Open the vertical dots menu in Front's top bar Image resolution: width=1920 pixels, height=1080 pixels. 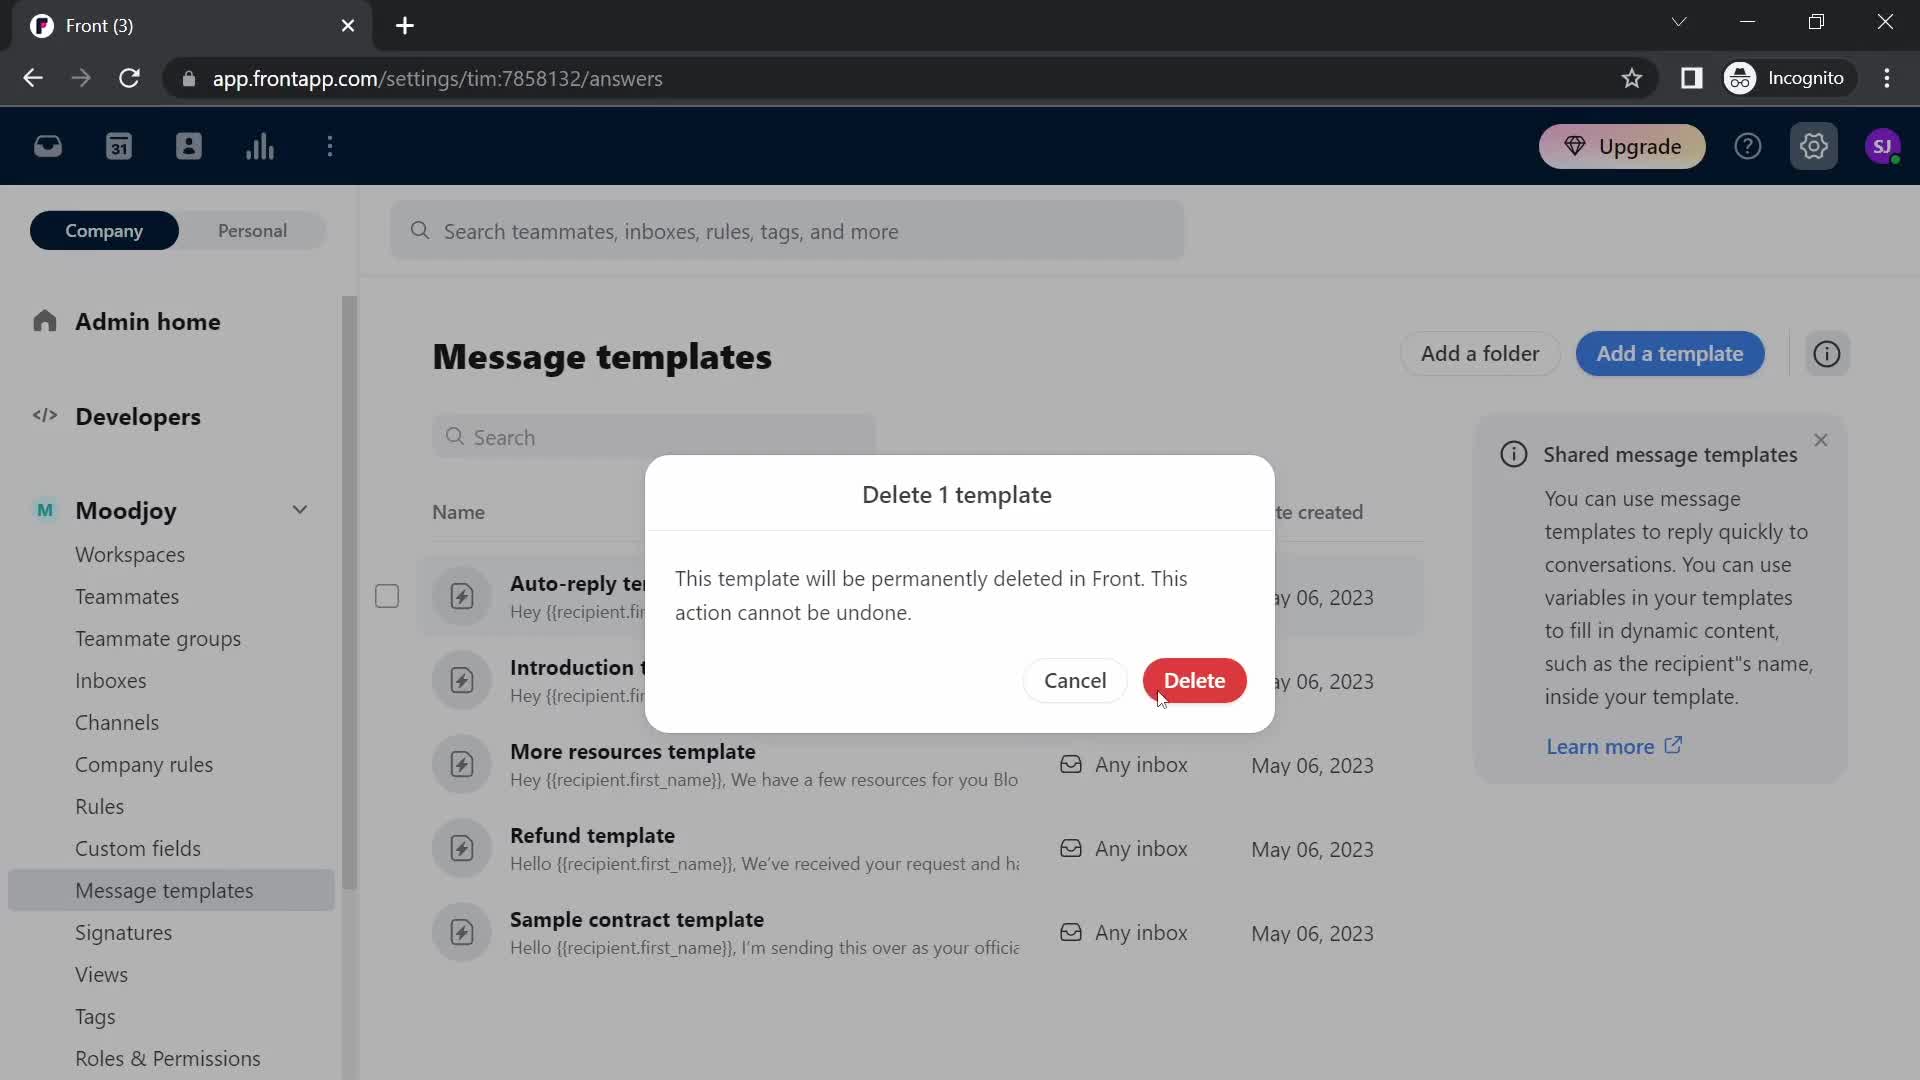pyautogui.click(x=330, y=147)
